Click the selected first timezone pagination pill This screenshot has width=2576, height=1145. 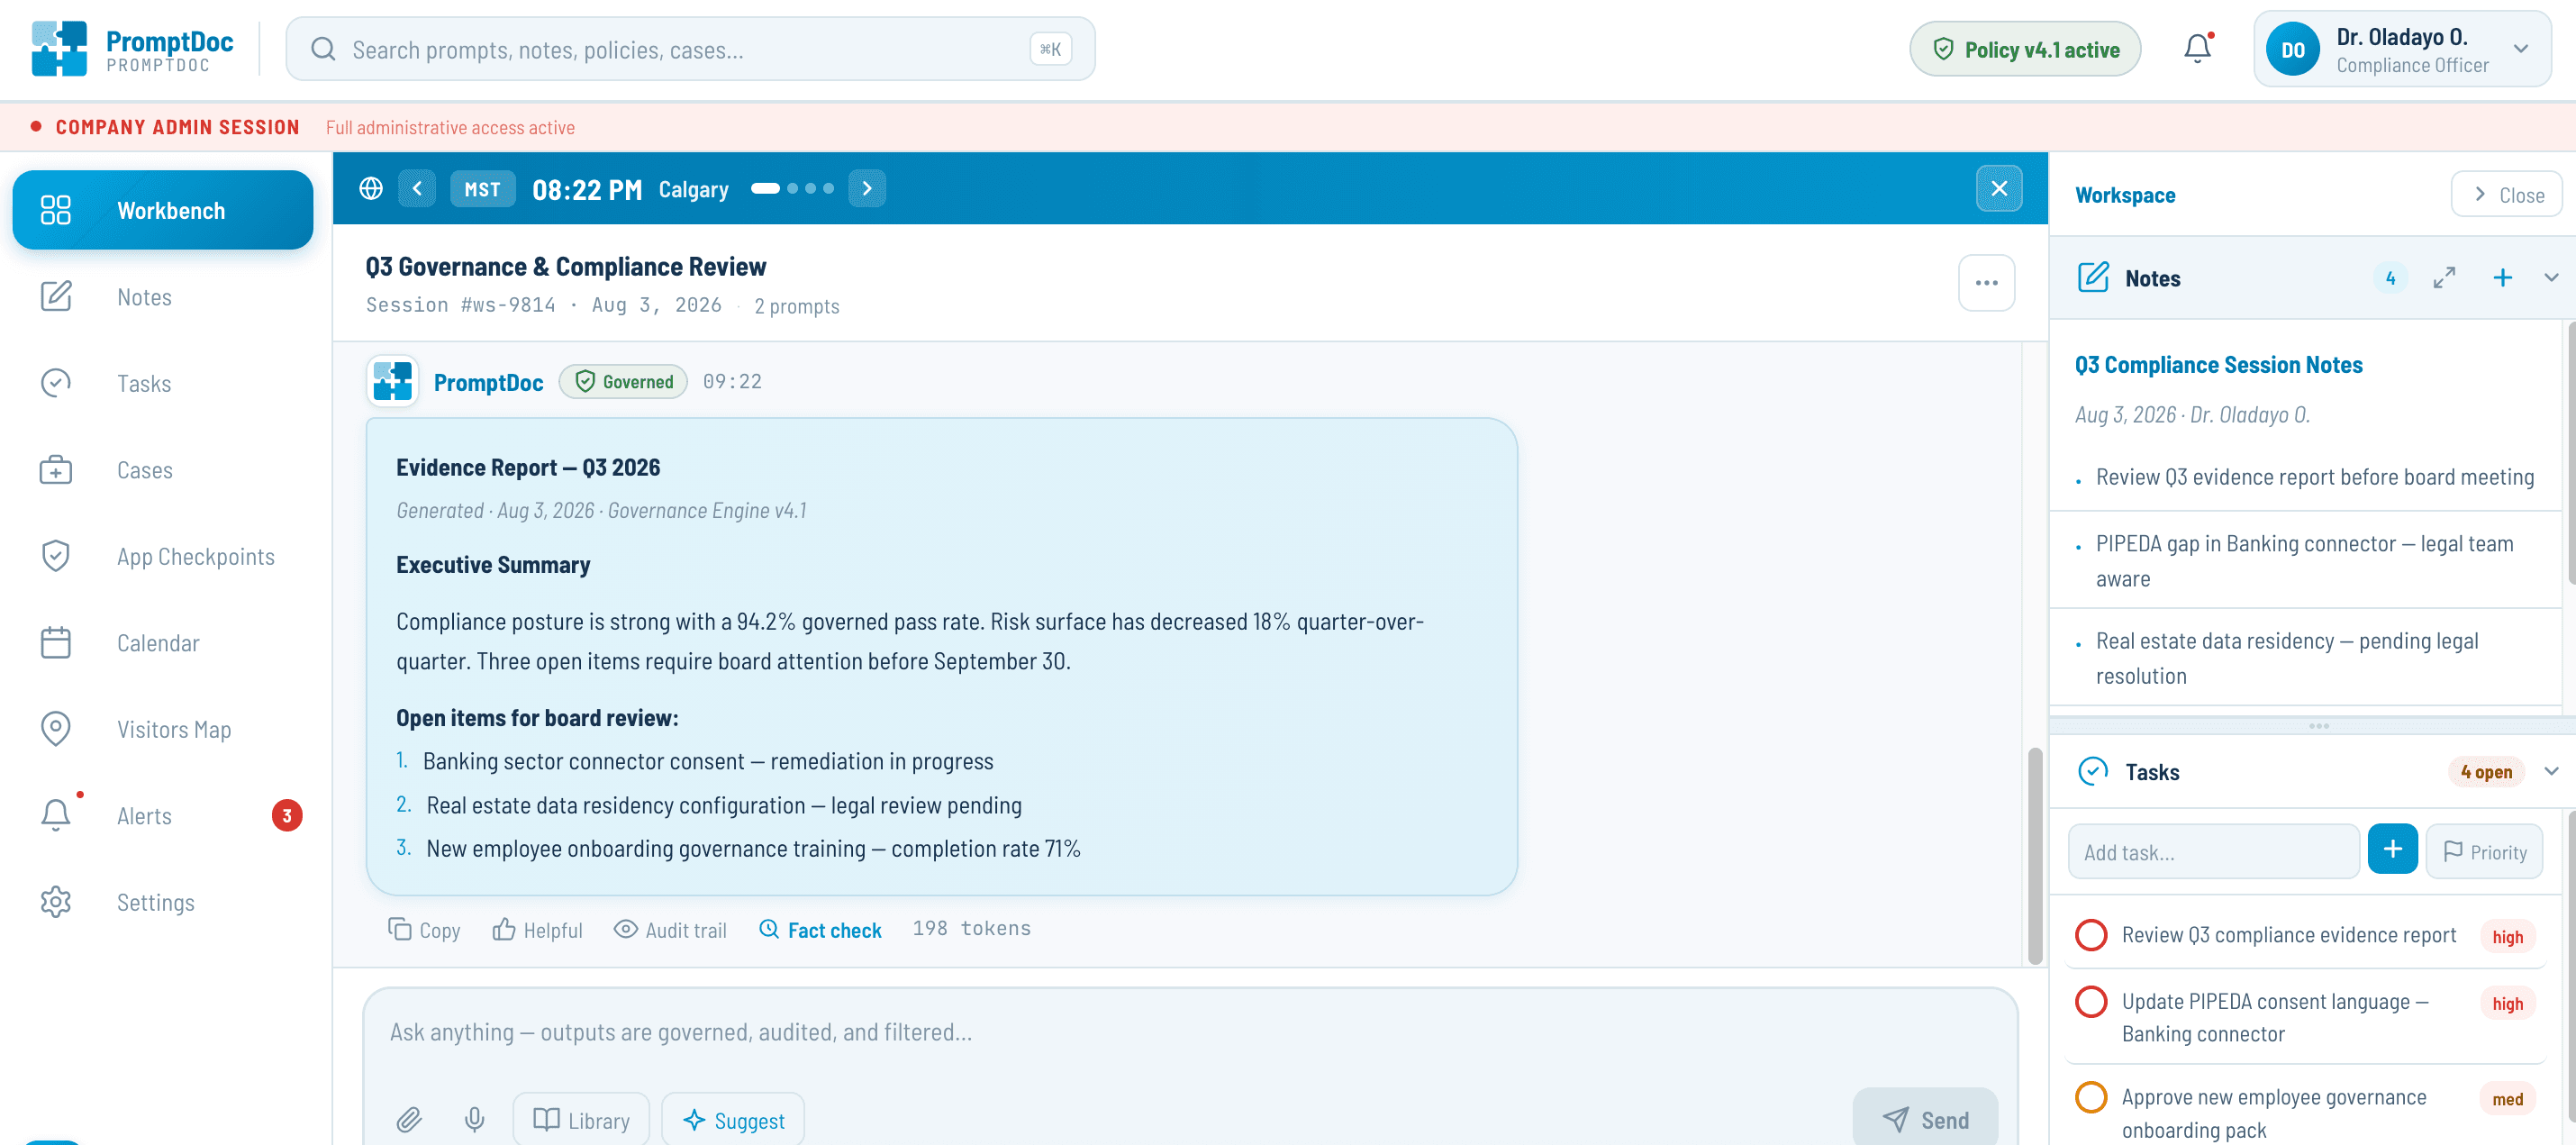pos(765,189)
